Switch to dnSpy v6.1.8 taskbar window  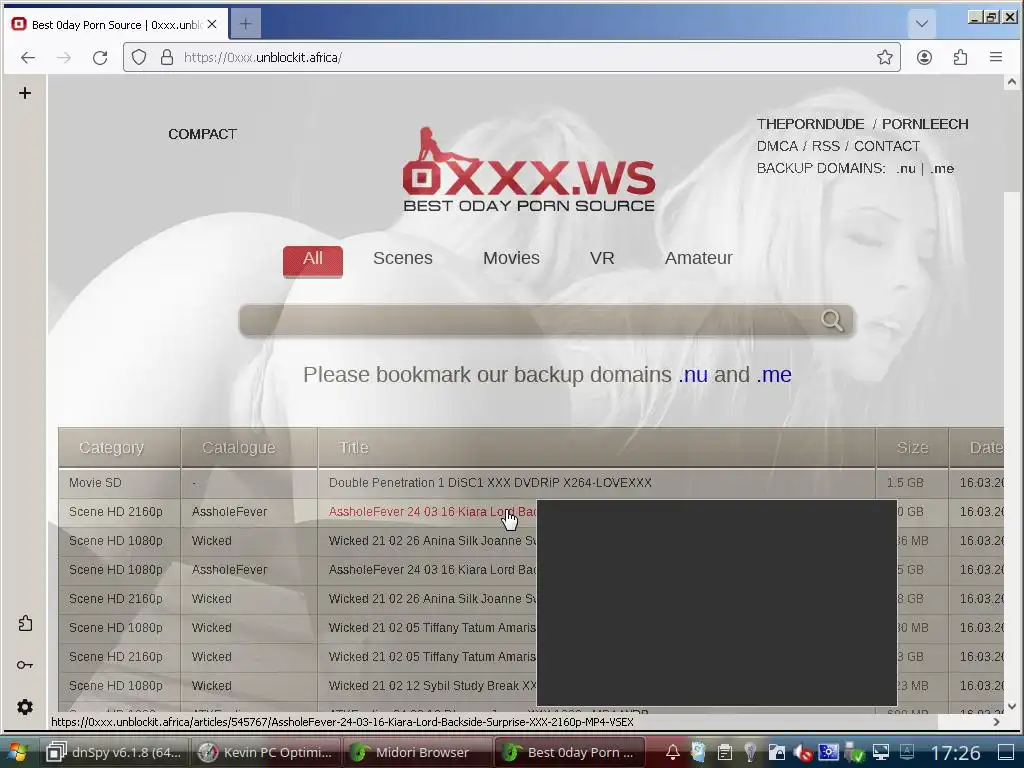[x=115, y=752]
